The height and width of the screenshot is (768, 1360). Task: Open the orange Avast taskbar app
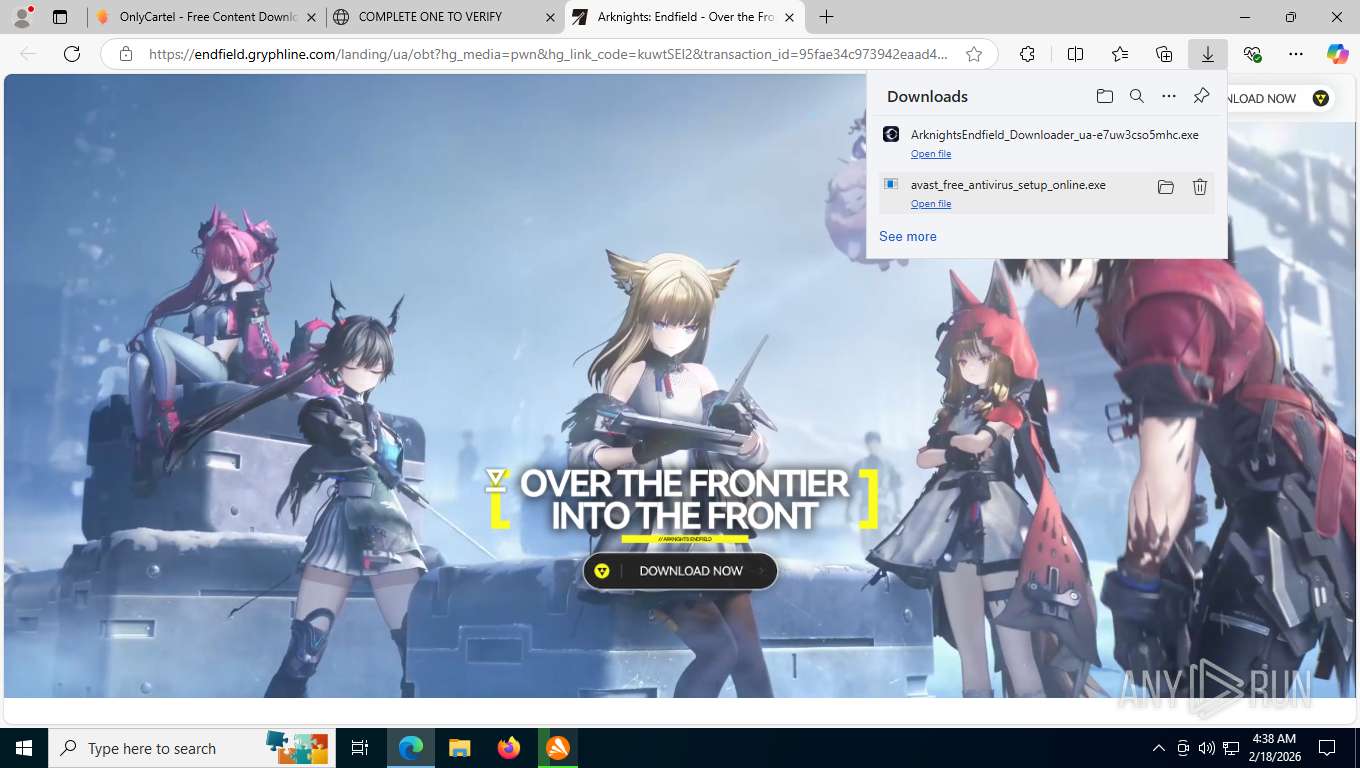click(558, 748)
